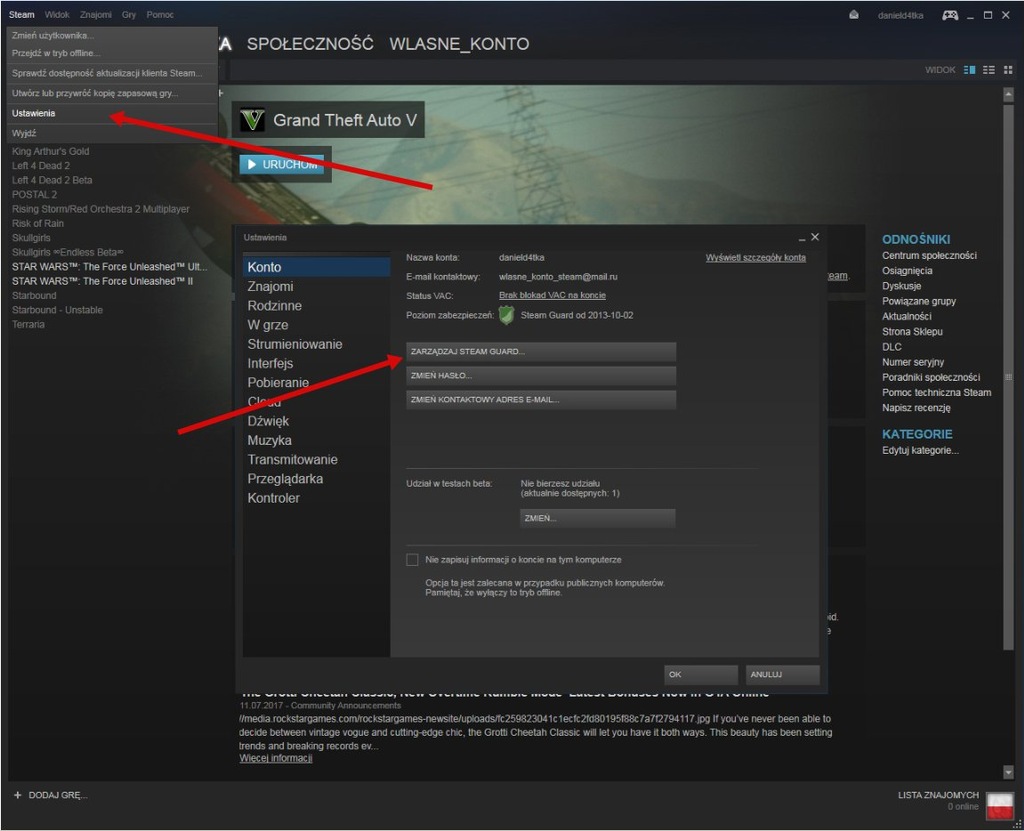Choose 'Utwórz lub przywróć kopię zapasową gry'

point(112,93)
